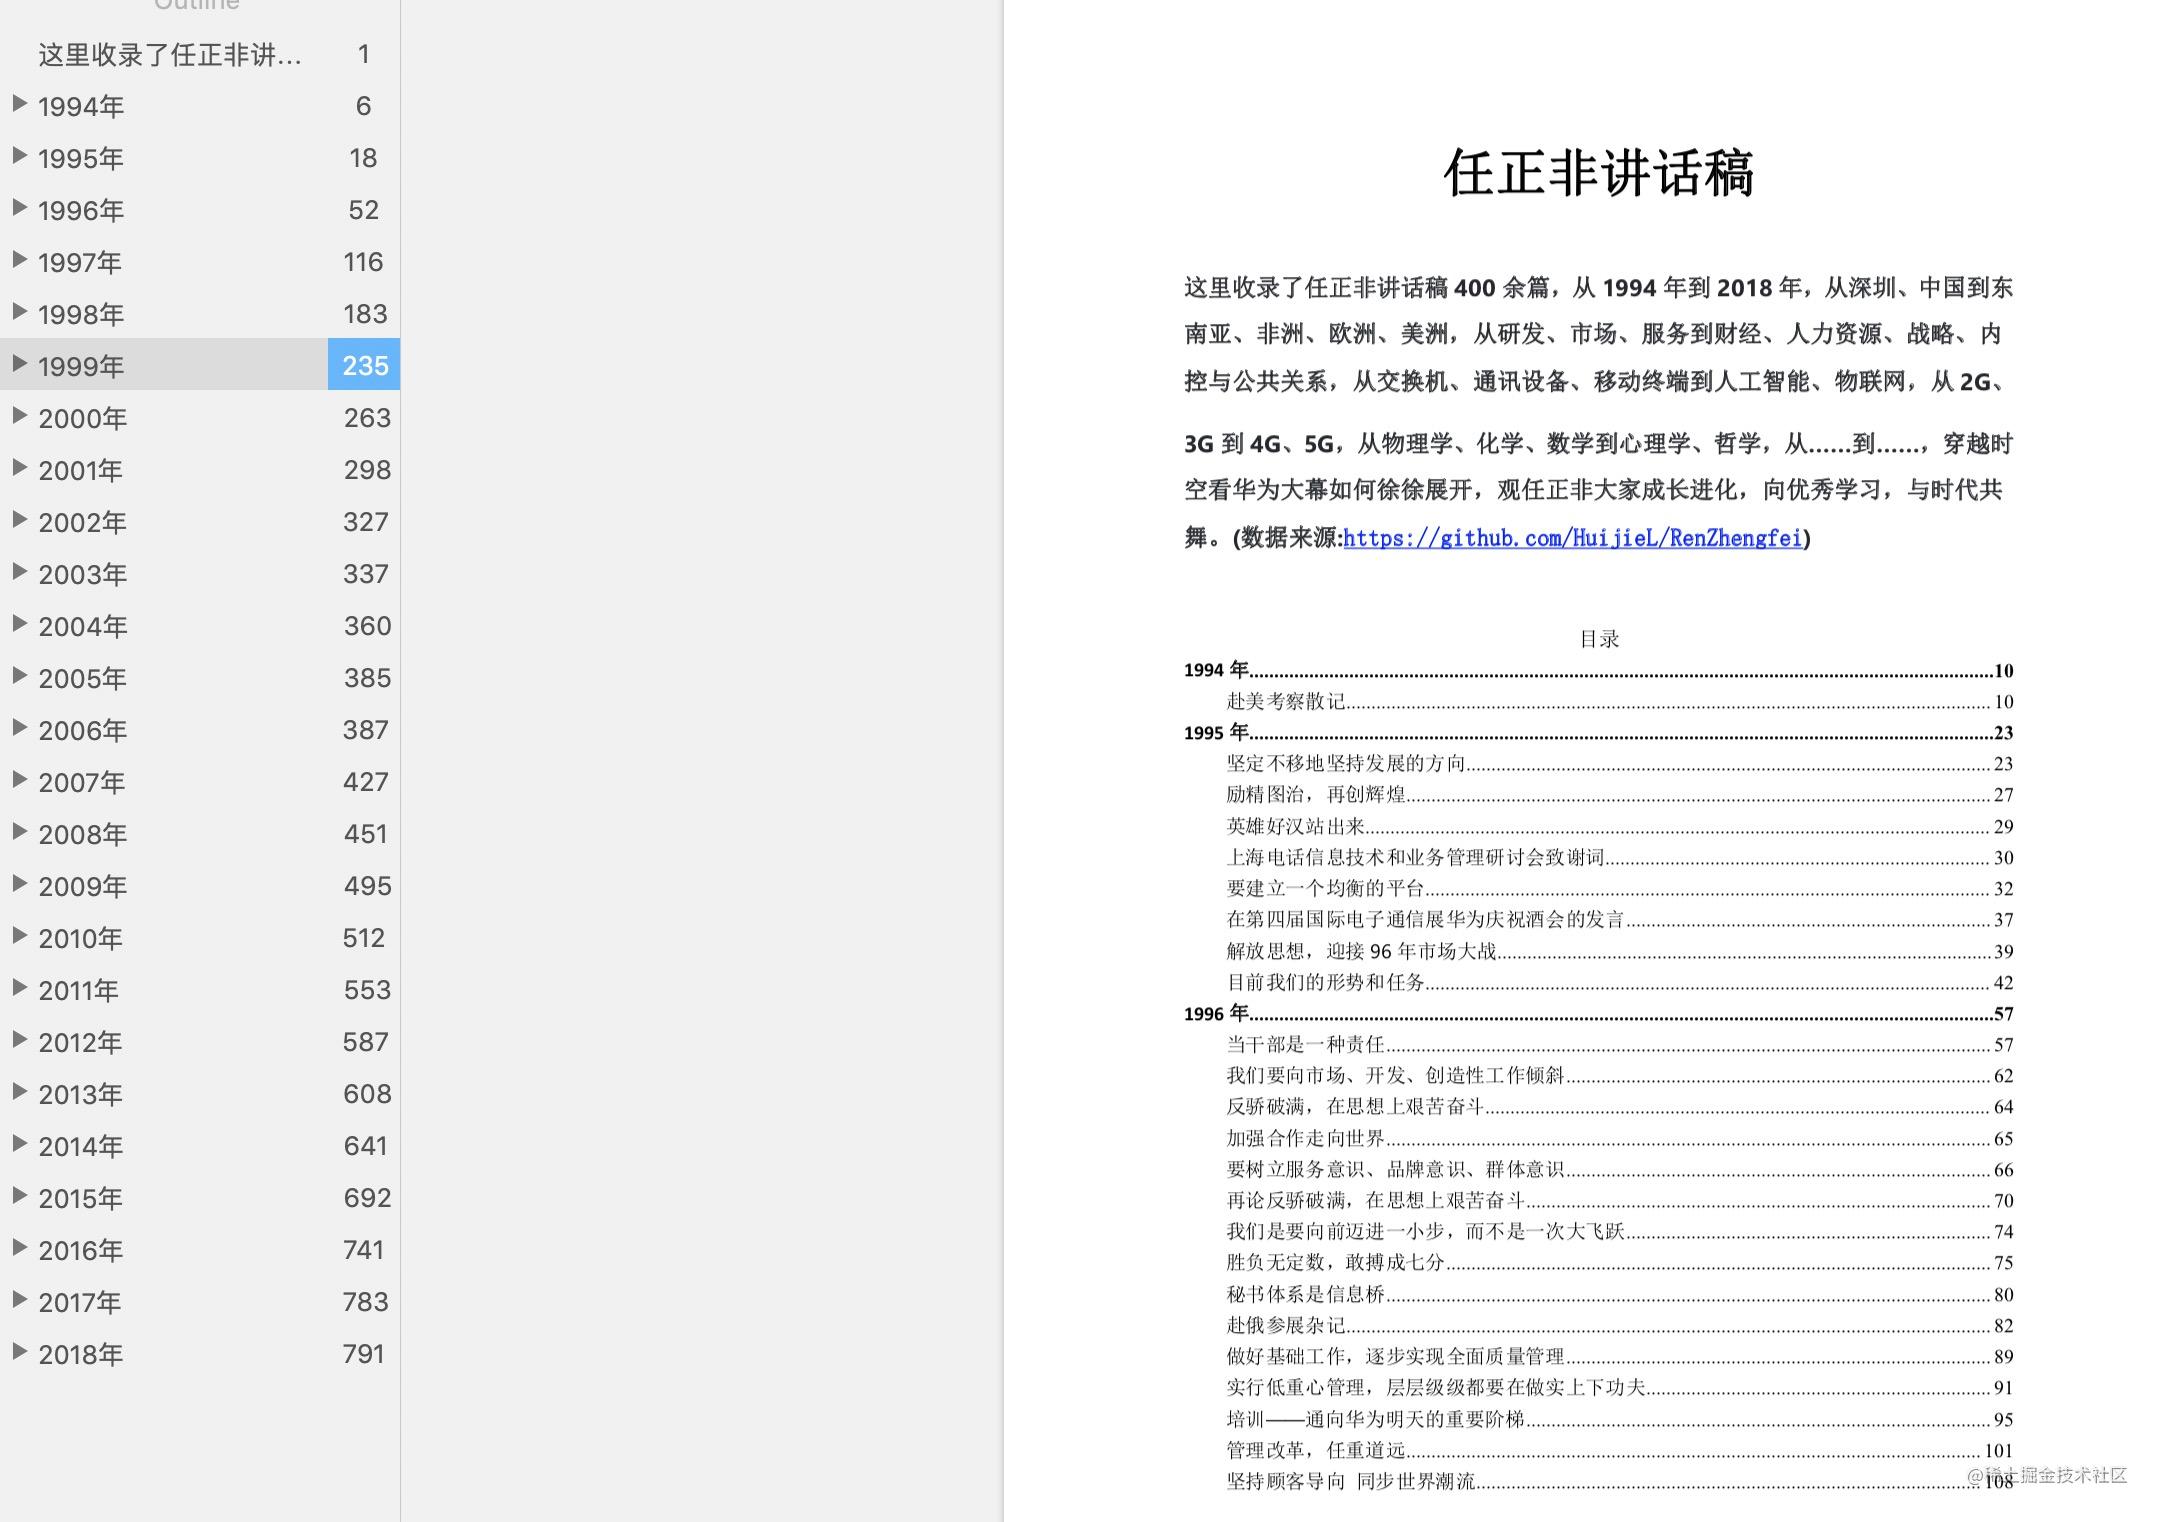Expand the 2017年 outline entry
Screen dimensions: 2164x1522
point(19,1299)
